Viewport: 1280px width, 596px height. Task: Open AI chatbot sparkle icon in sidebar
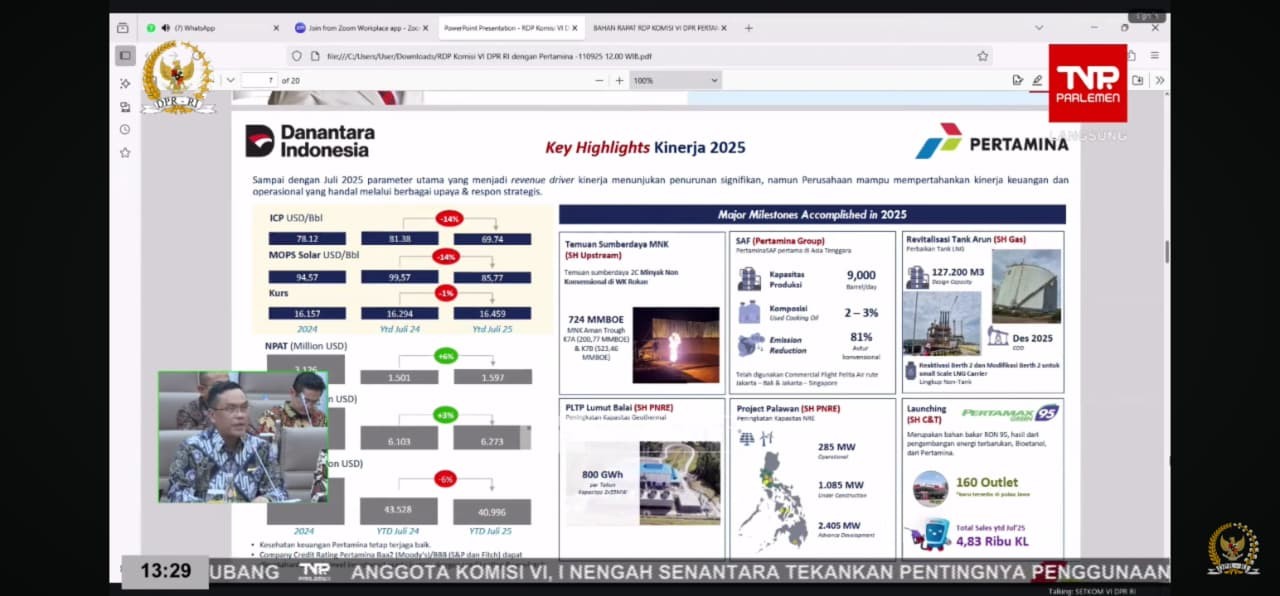tap(125, 83)
